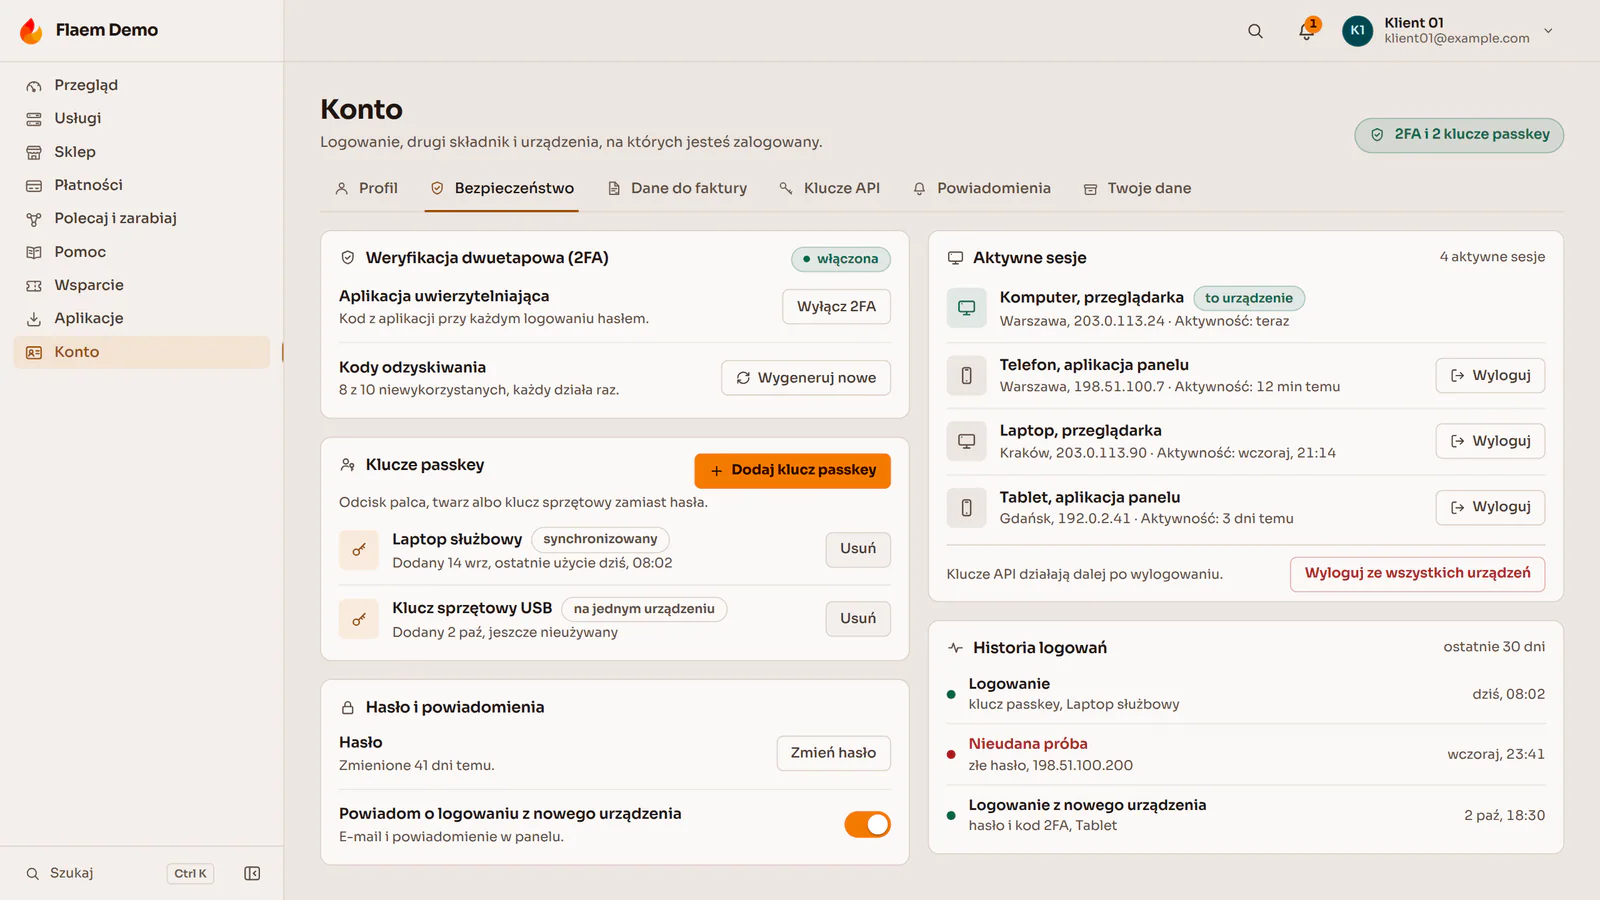The width and height of the screenshot is (1600, 900).
Task: Collapse the sidebar with the panel icon
Action: pyautogui.click(x=252, y=873)
